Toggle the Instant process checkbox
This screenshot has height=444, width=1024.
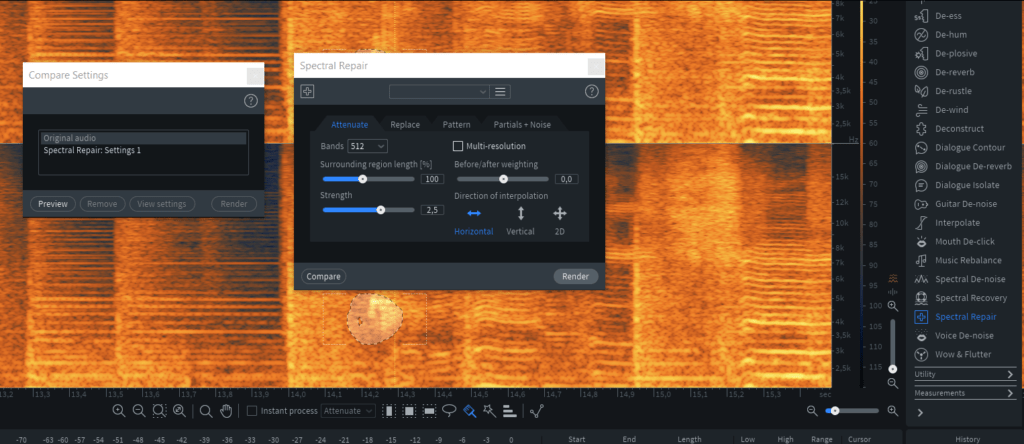tap(252, 411)
